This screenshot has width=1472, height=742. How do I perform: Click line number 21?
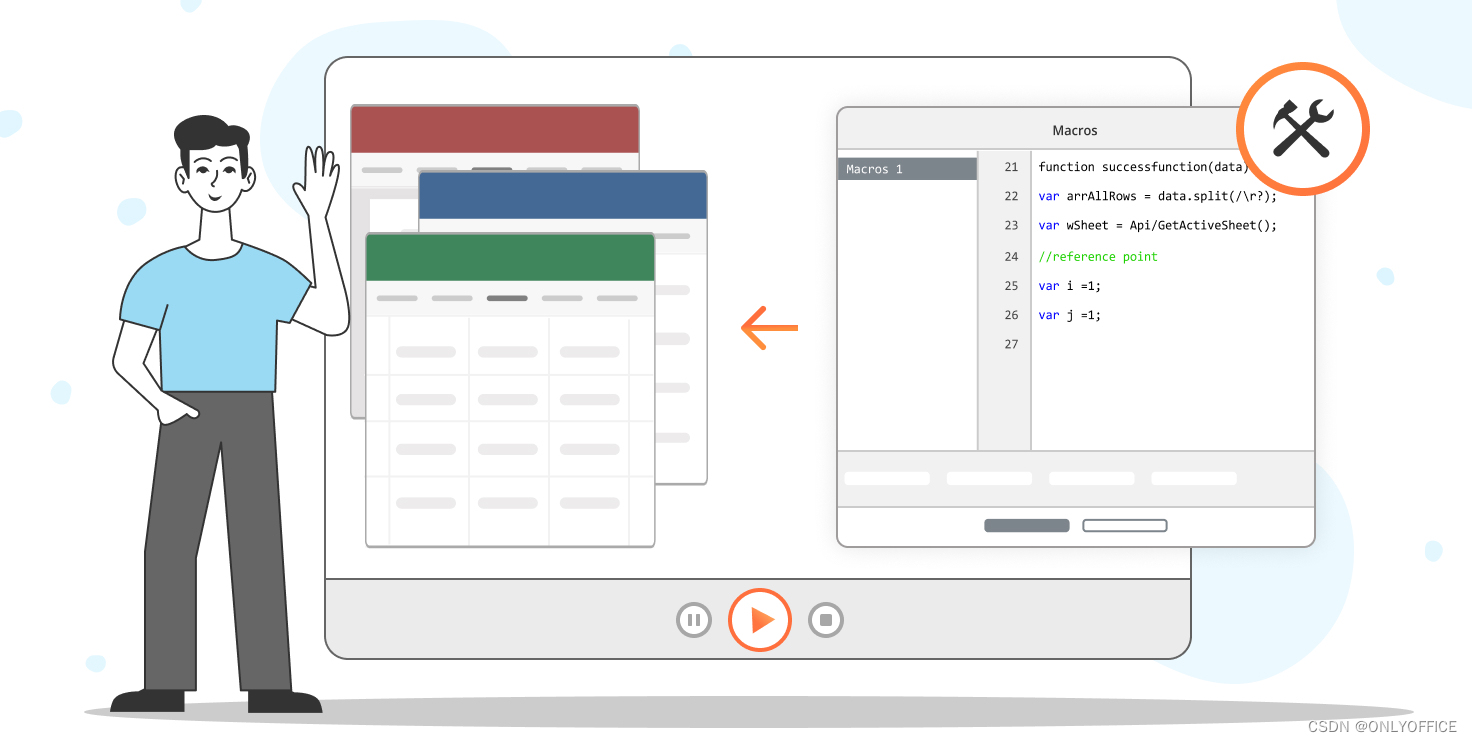coord(1011,167)
